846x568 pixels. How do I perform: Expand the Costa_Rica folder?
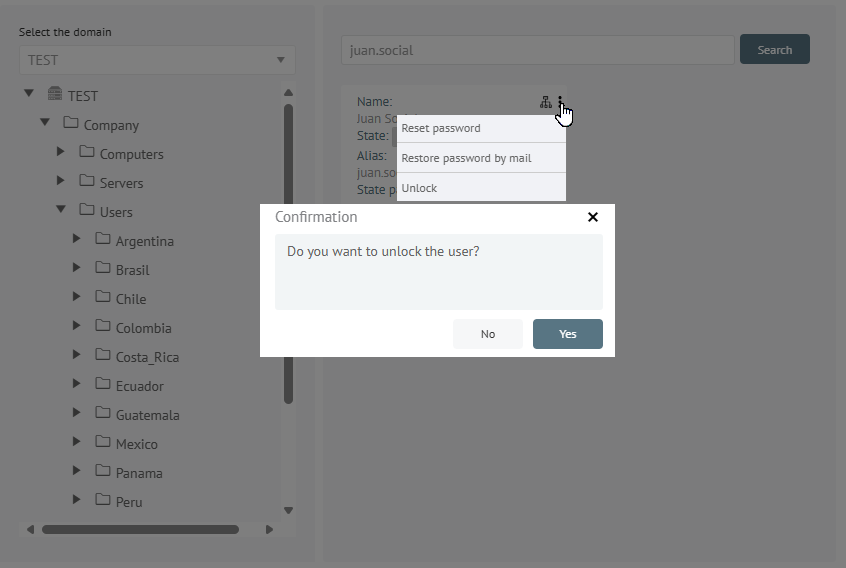coord(77,354)
